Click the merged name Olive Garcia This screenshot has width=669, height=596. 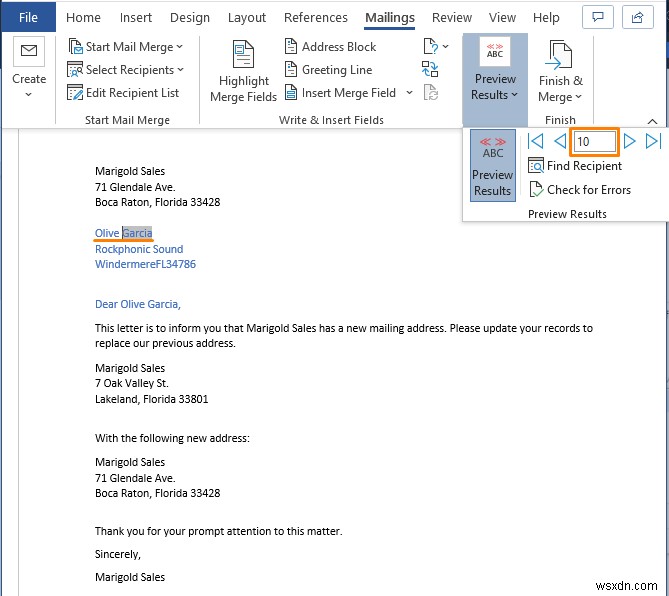pyautogui.click(x=123, y=233)
